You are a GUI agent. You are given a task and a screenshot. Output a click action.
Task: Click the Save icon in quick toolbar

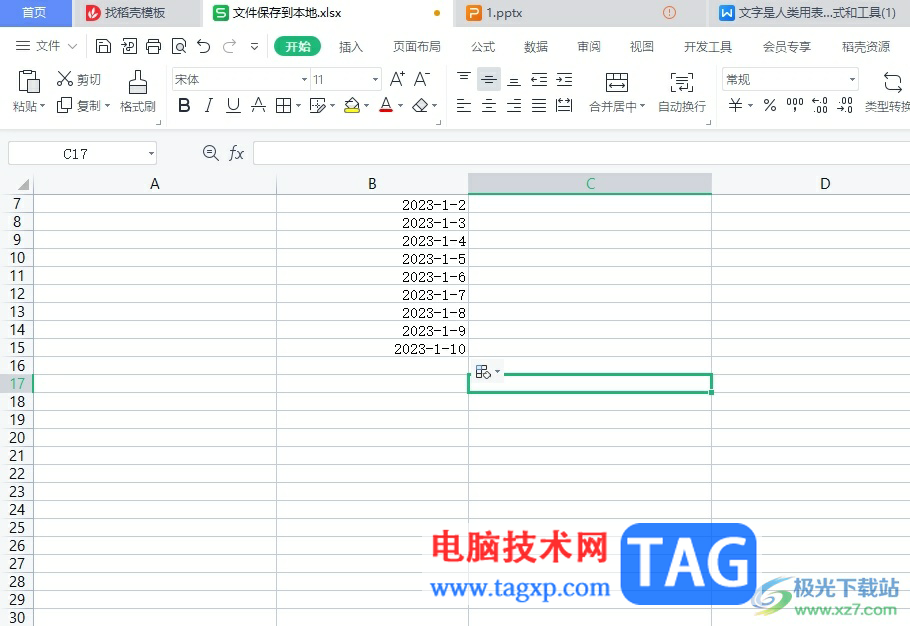[x=103, y=46]
